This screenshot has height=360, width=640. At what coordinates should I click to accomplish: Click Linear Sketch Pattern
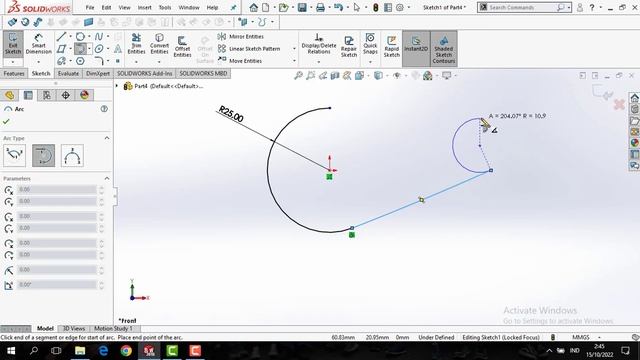pyautogui.click(x=249, y=49)
